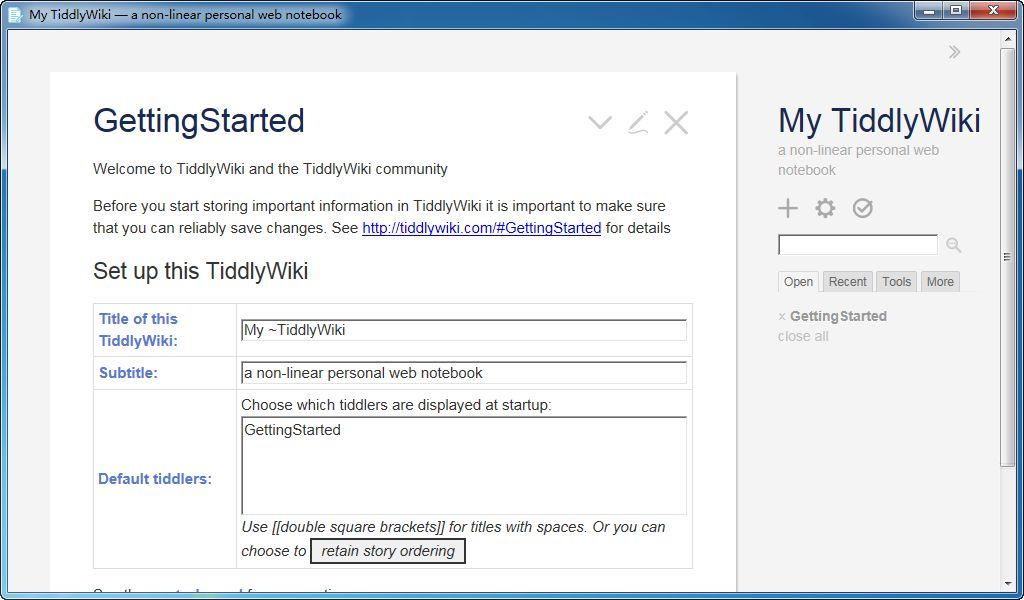This screenshot has height=600, width=1024.
Task: Click the scrollbar up arrow
Action: click(1006, 40)
